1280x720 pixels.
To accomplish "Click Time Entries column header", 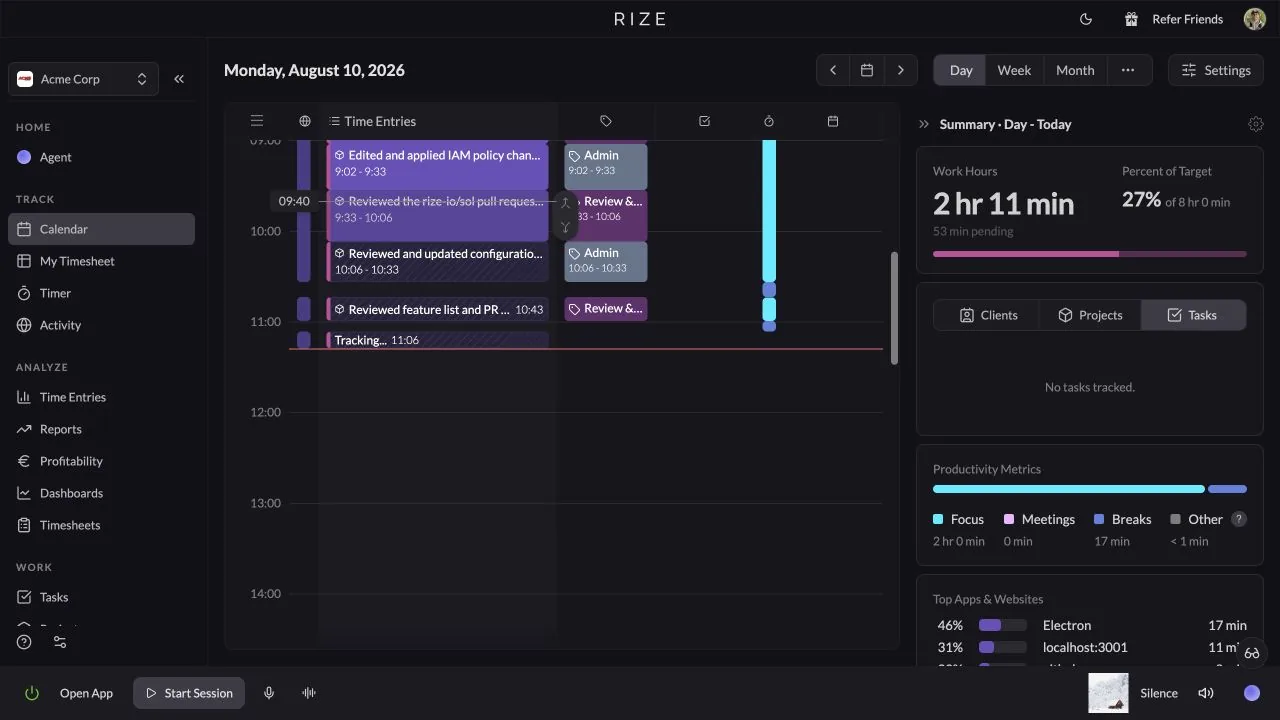I will coord(372,121).
